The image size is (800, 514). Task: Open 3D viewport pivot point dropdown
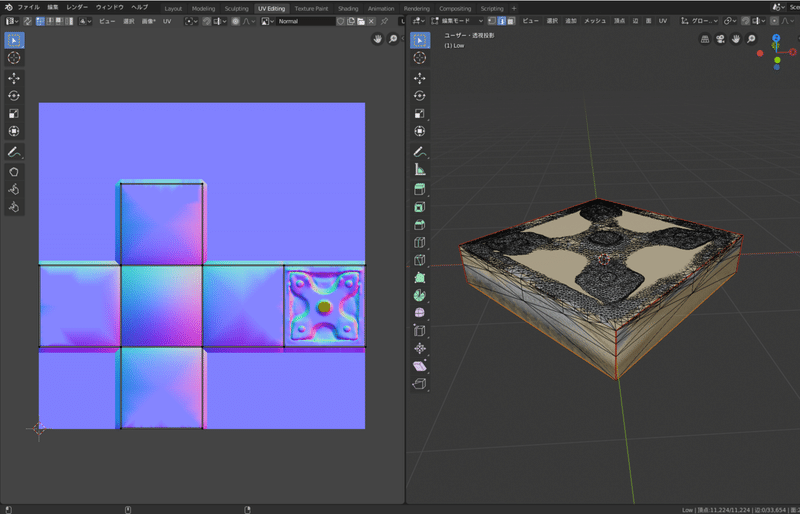click(730, 21)
